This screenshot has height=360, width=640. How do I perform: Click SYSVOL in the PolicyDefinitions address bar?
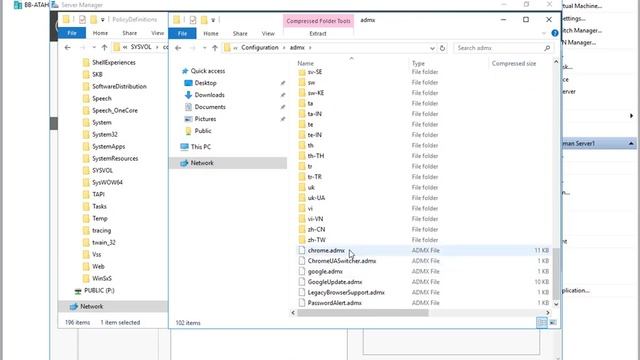click(141, 47)
